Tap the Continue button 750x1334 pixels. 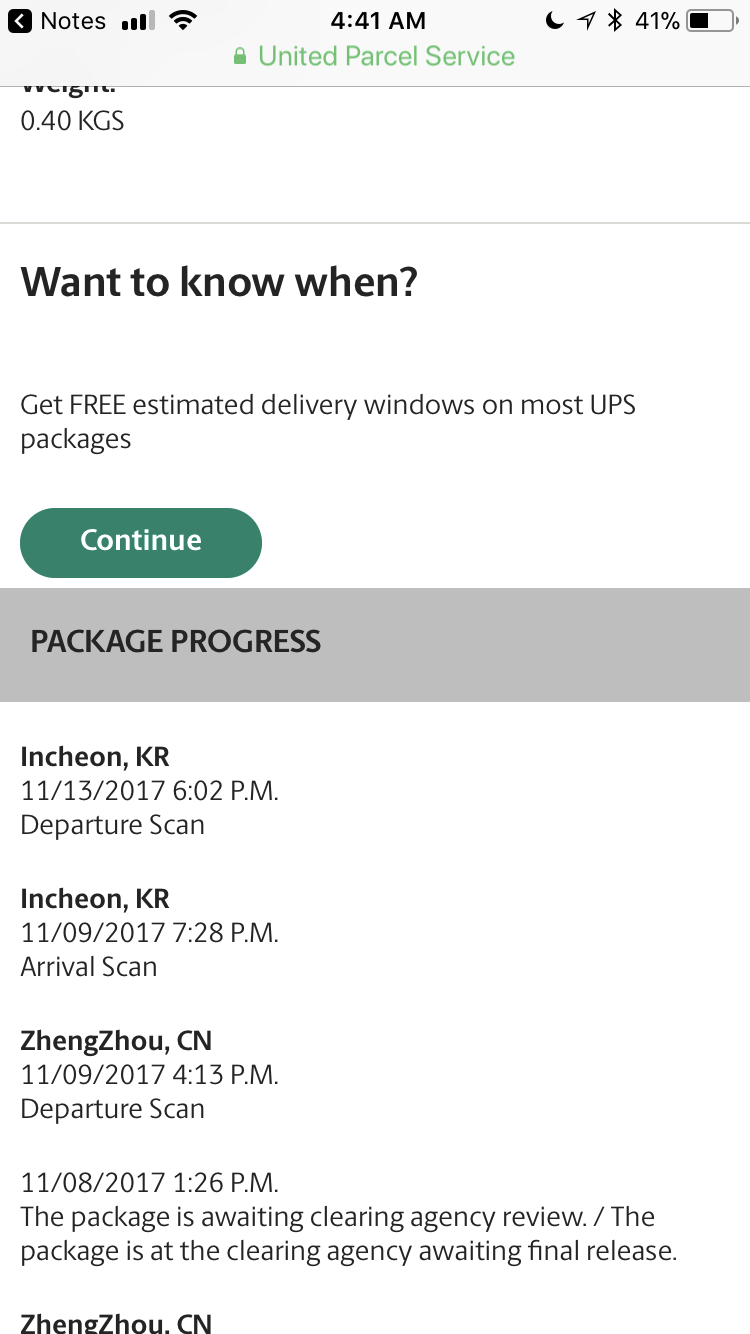tap(141, 542)
